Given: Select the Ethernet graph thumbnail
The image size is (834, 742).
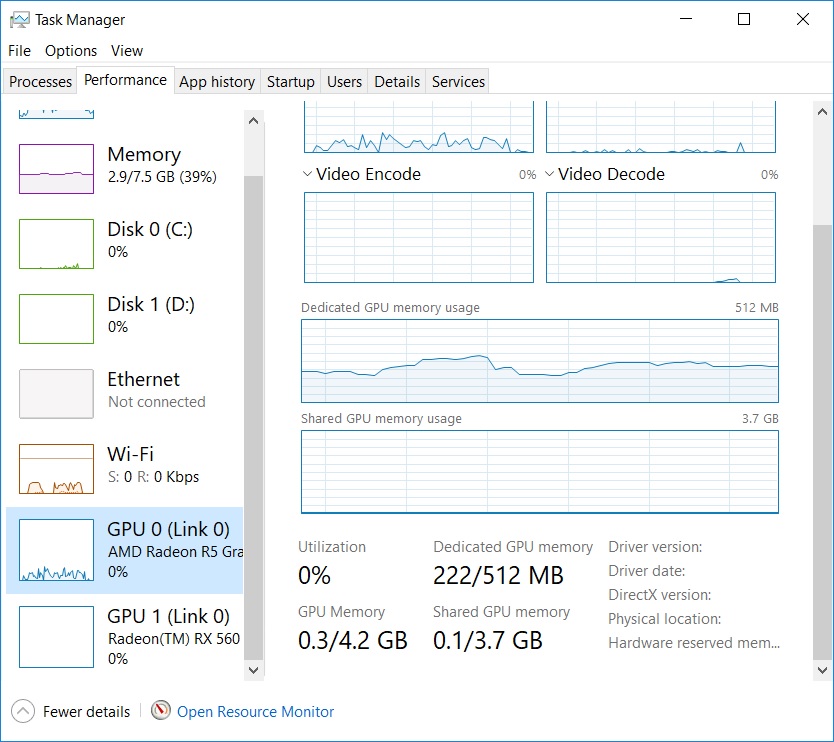Looking at the screenshot, I should click(56, 394).
